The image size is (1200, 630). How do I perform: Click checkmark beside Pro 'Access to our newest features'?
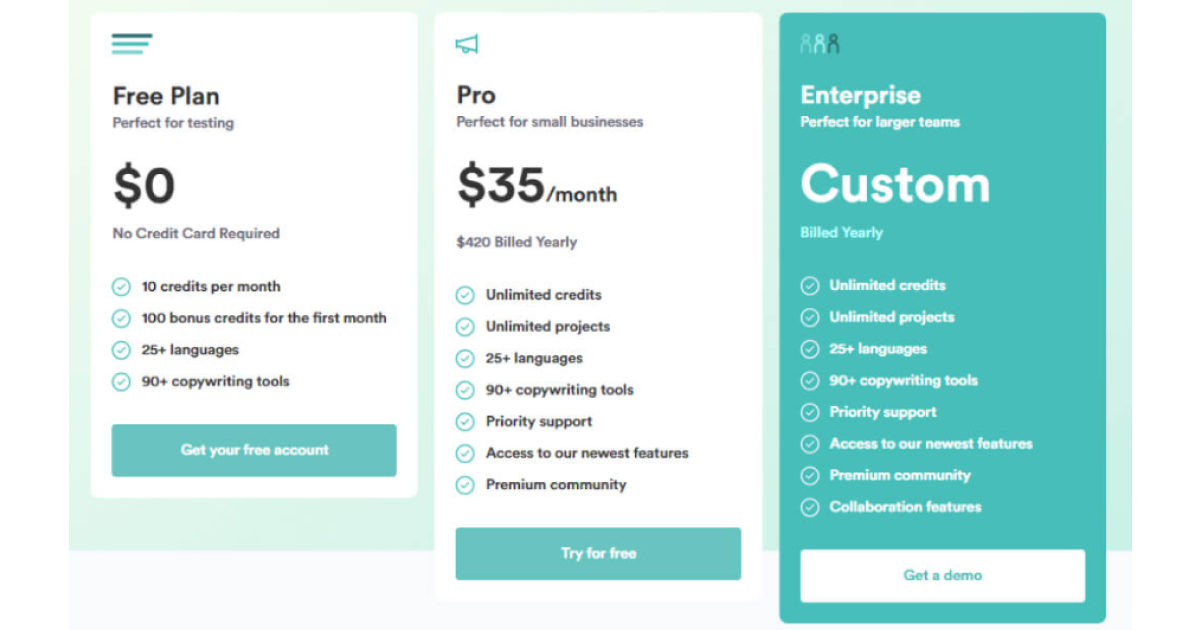pyautogui.click(x=465, y=454)
